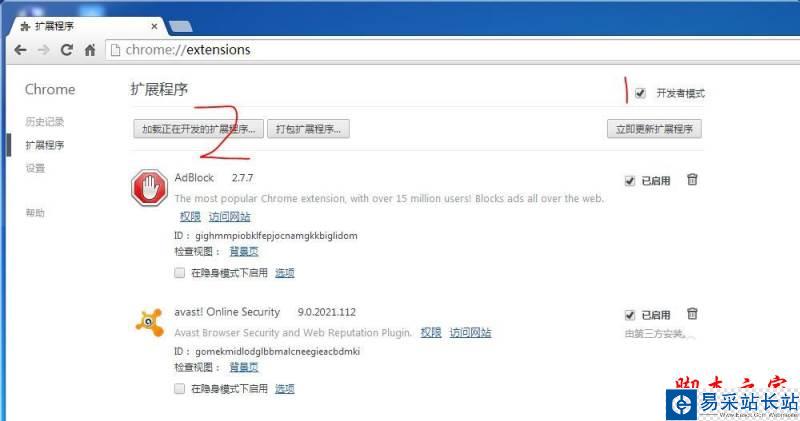
Task: Toggle the 开发者模式 checkbox
Action: pyautogui.click(x=640, y=93)
